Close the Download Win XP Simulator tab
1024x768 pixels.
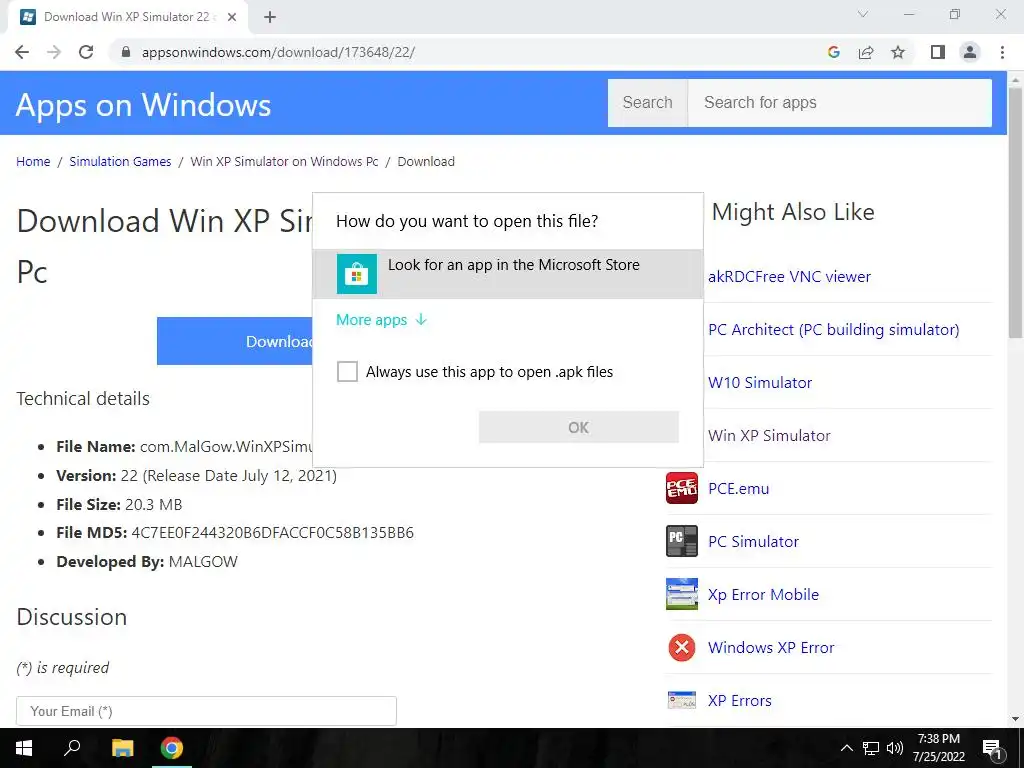coord(232,17)
